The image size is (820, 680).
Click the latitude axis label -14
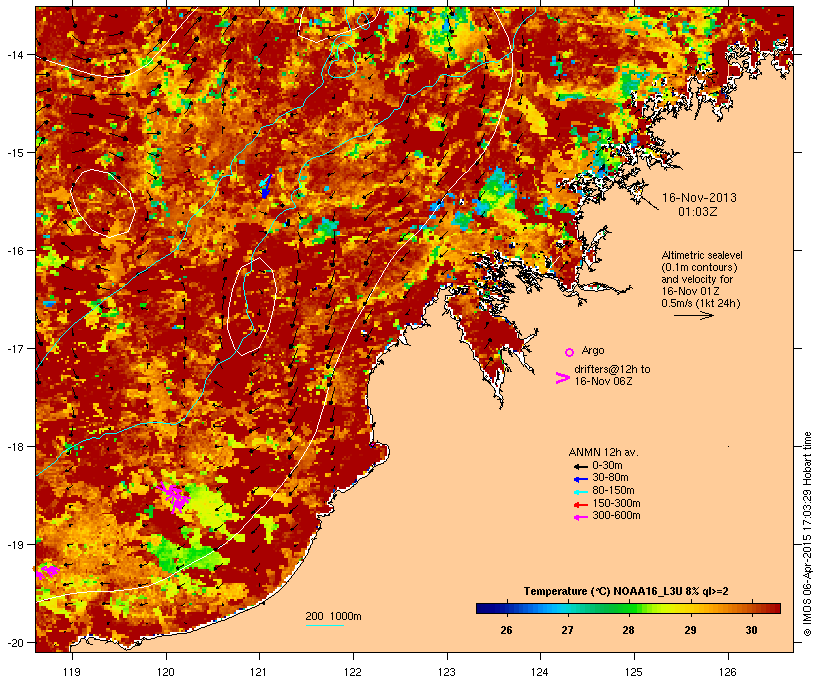15,54
